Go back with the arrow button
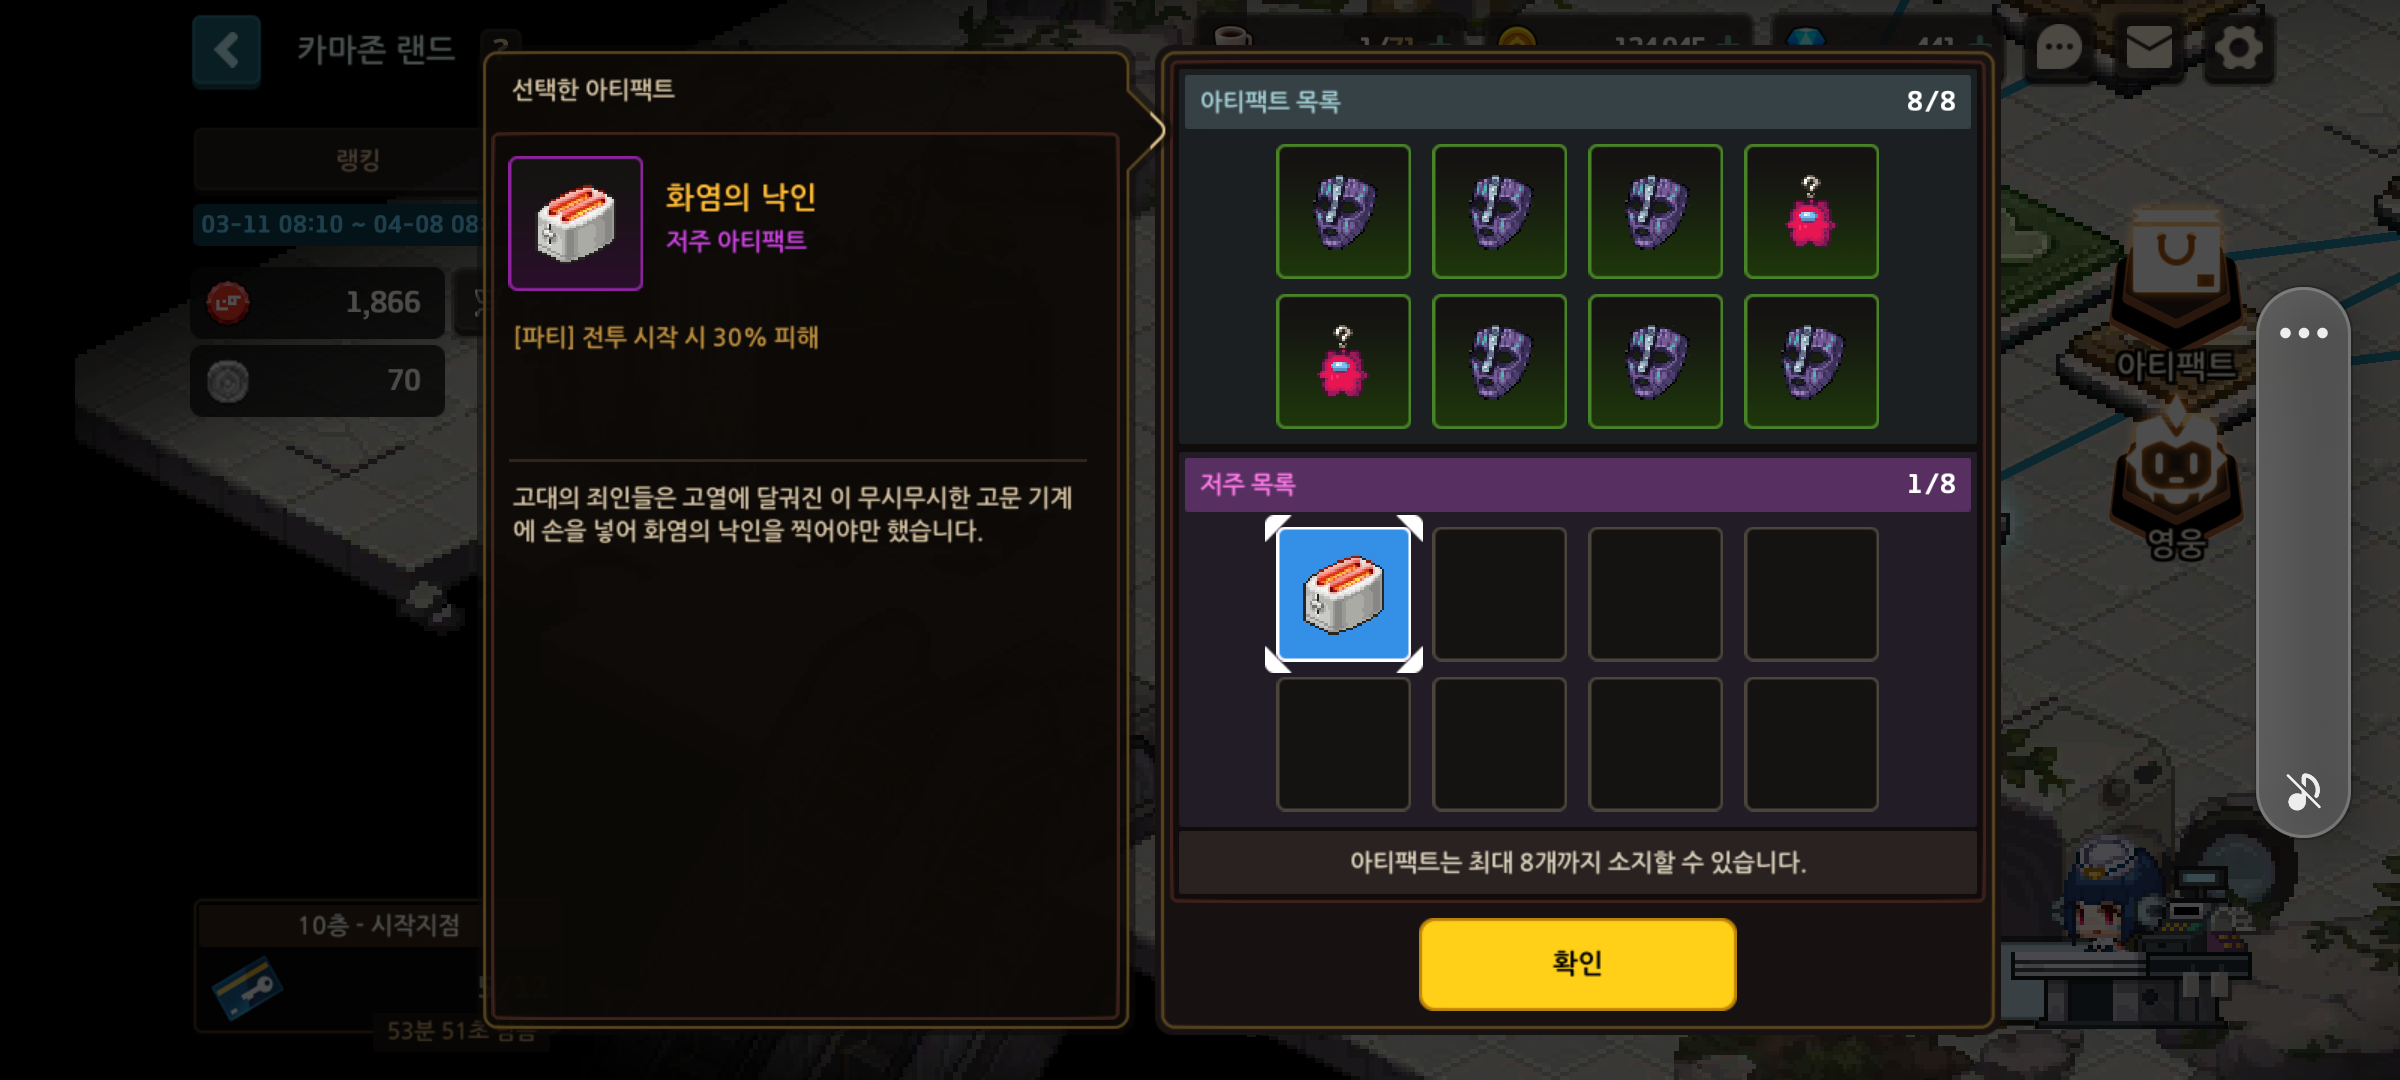2400x1080 pixels. (x=227, y=50)
